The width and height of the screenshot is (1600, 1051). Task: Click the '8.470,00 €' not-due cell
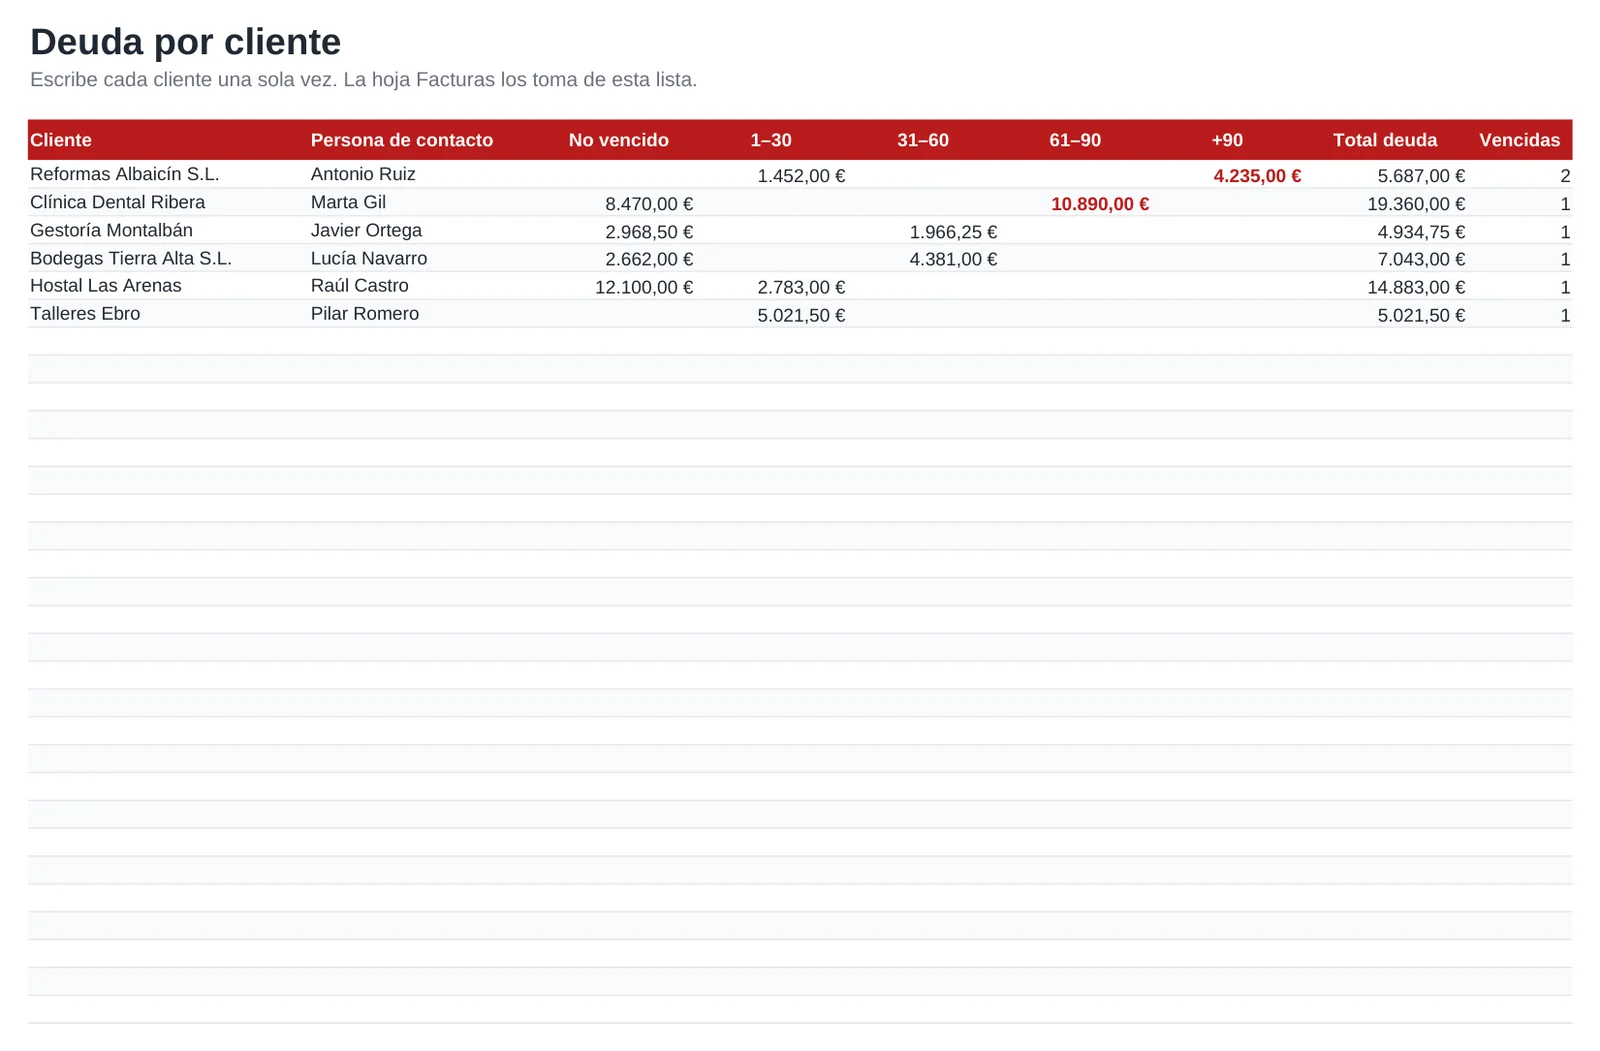[649, 204]
